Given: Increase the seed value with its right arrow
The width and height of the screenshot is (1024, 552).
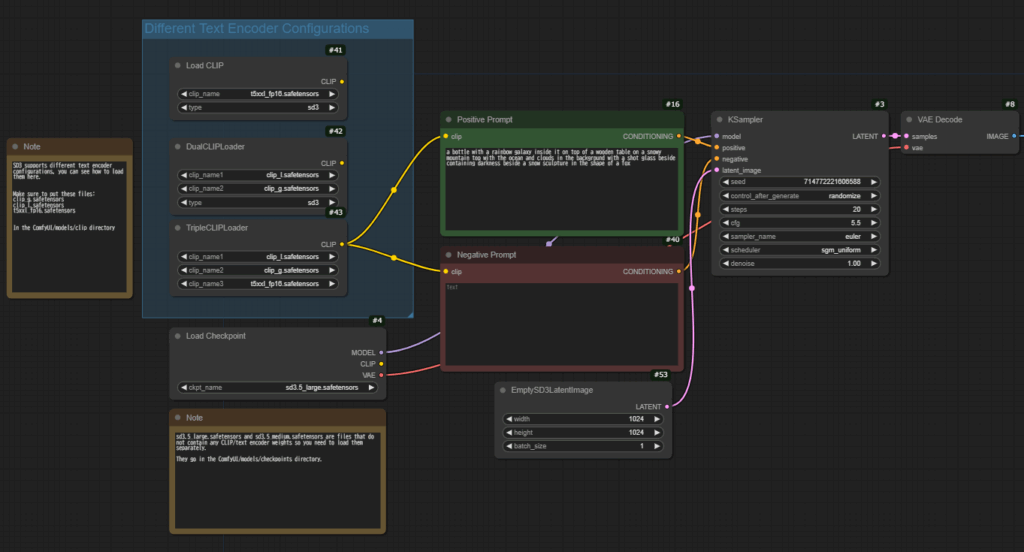Looking at the screenshot, I should [x=874, y=182].
